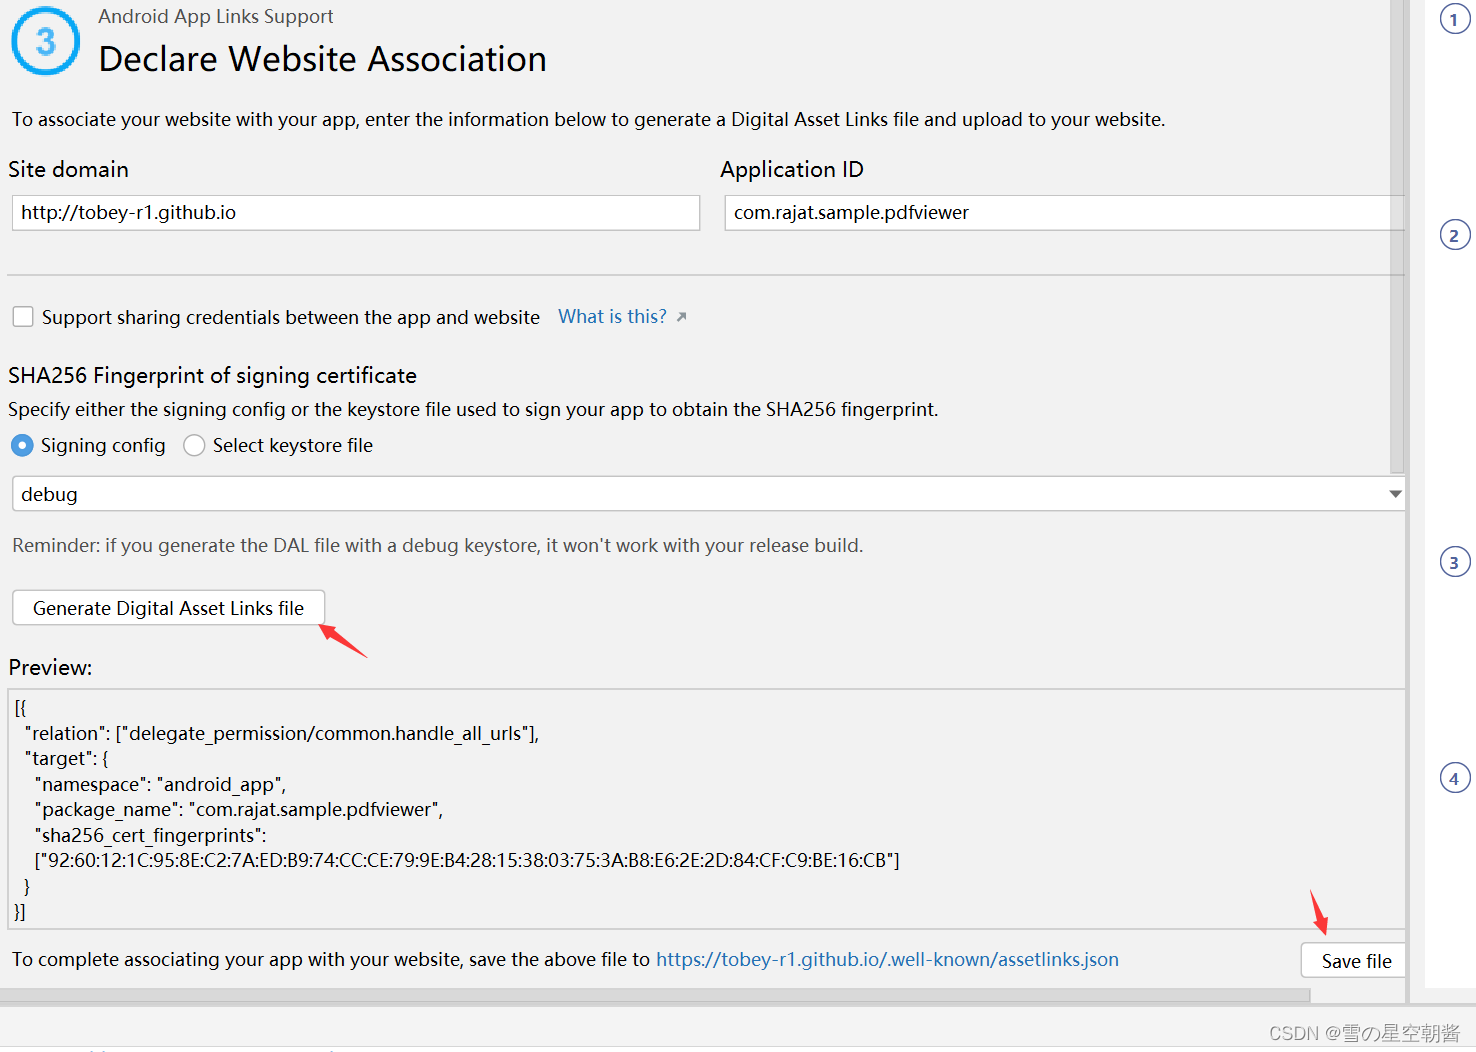Click the Save file button
This screenshot has width=1476, height=1052.
click(1355, 961)
